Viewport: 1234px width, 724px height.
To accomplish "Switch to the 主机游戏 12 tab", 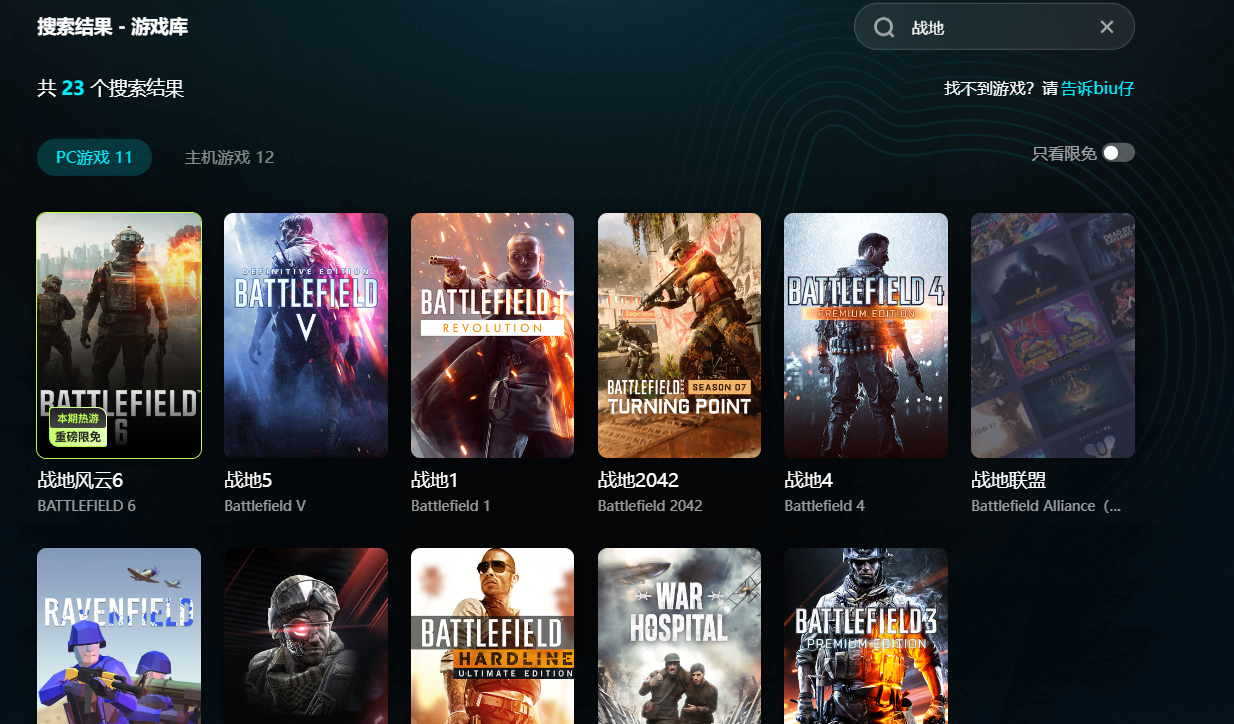I will pos(229,157).
